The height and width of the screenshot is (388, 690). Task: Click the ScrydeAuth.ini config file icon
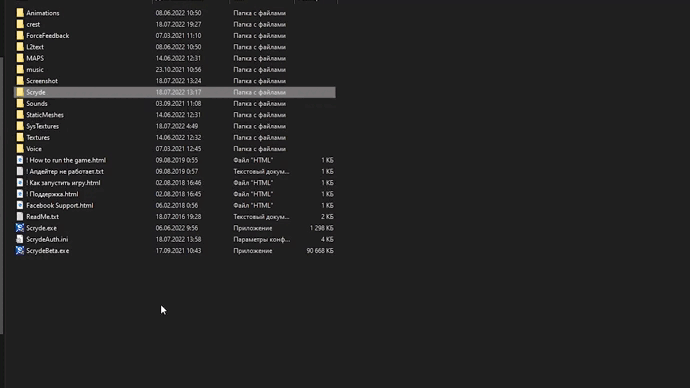(x=20, y=239)
